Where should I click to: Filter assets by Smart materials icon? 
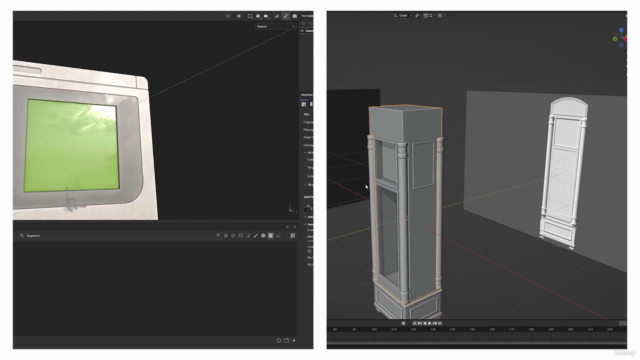[x=233, y=236]
